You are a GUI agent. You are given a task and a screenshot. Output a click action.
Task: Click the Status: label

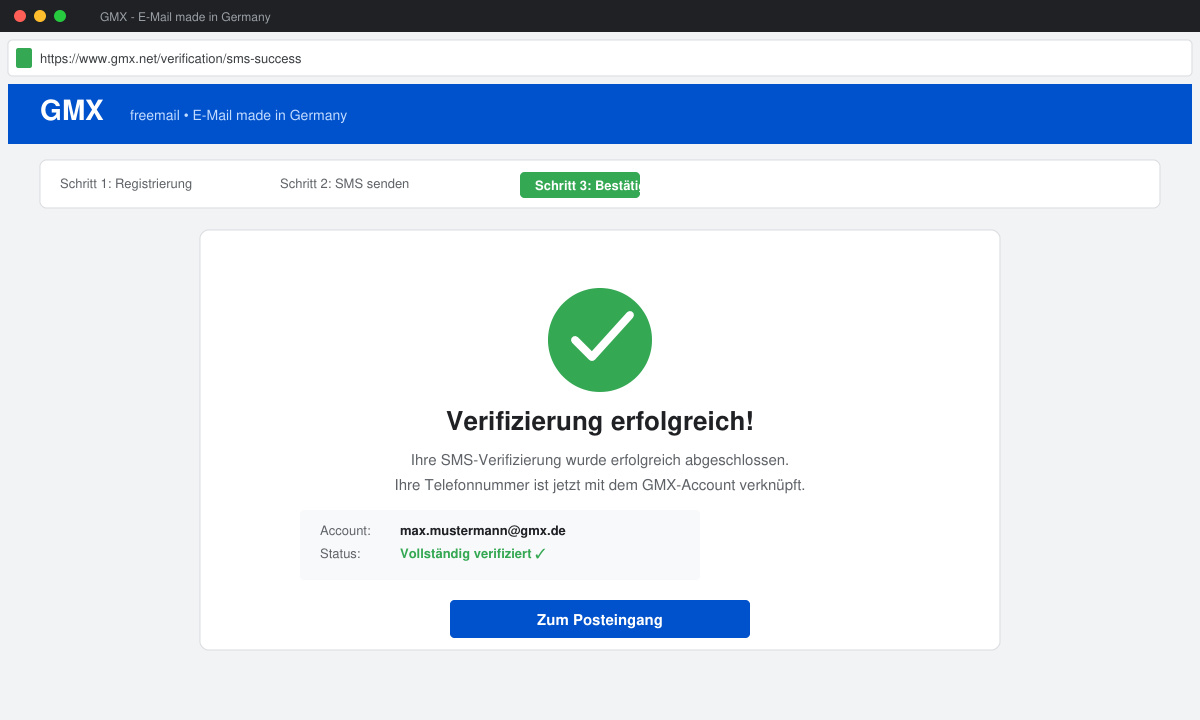coord(340,553)
